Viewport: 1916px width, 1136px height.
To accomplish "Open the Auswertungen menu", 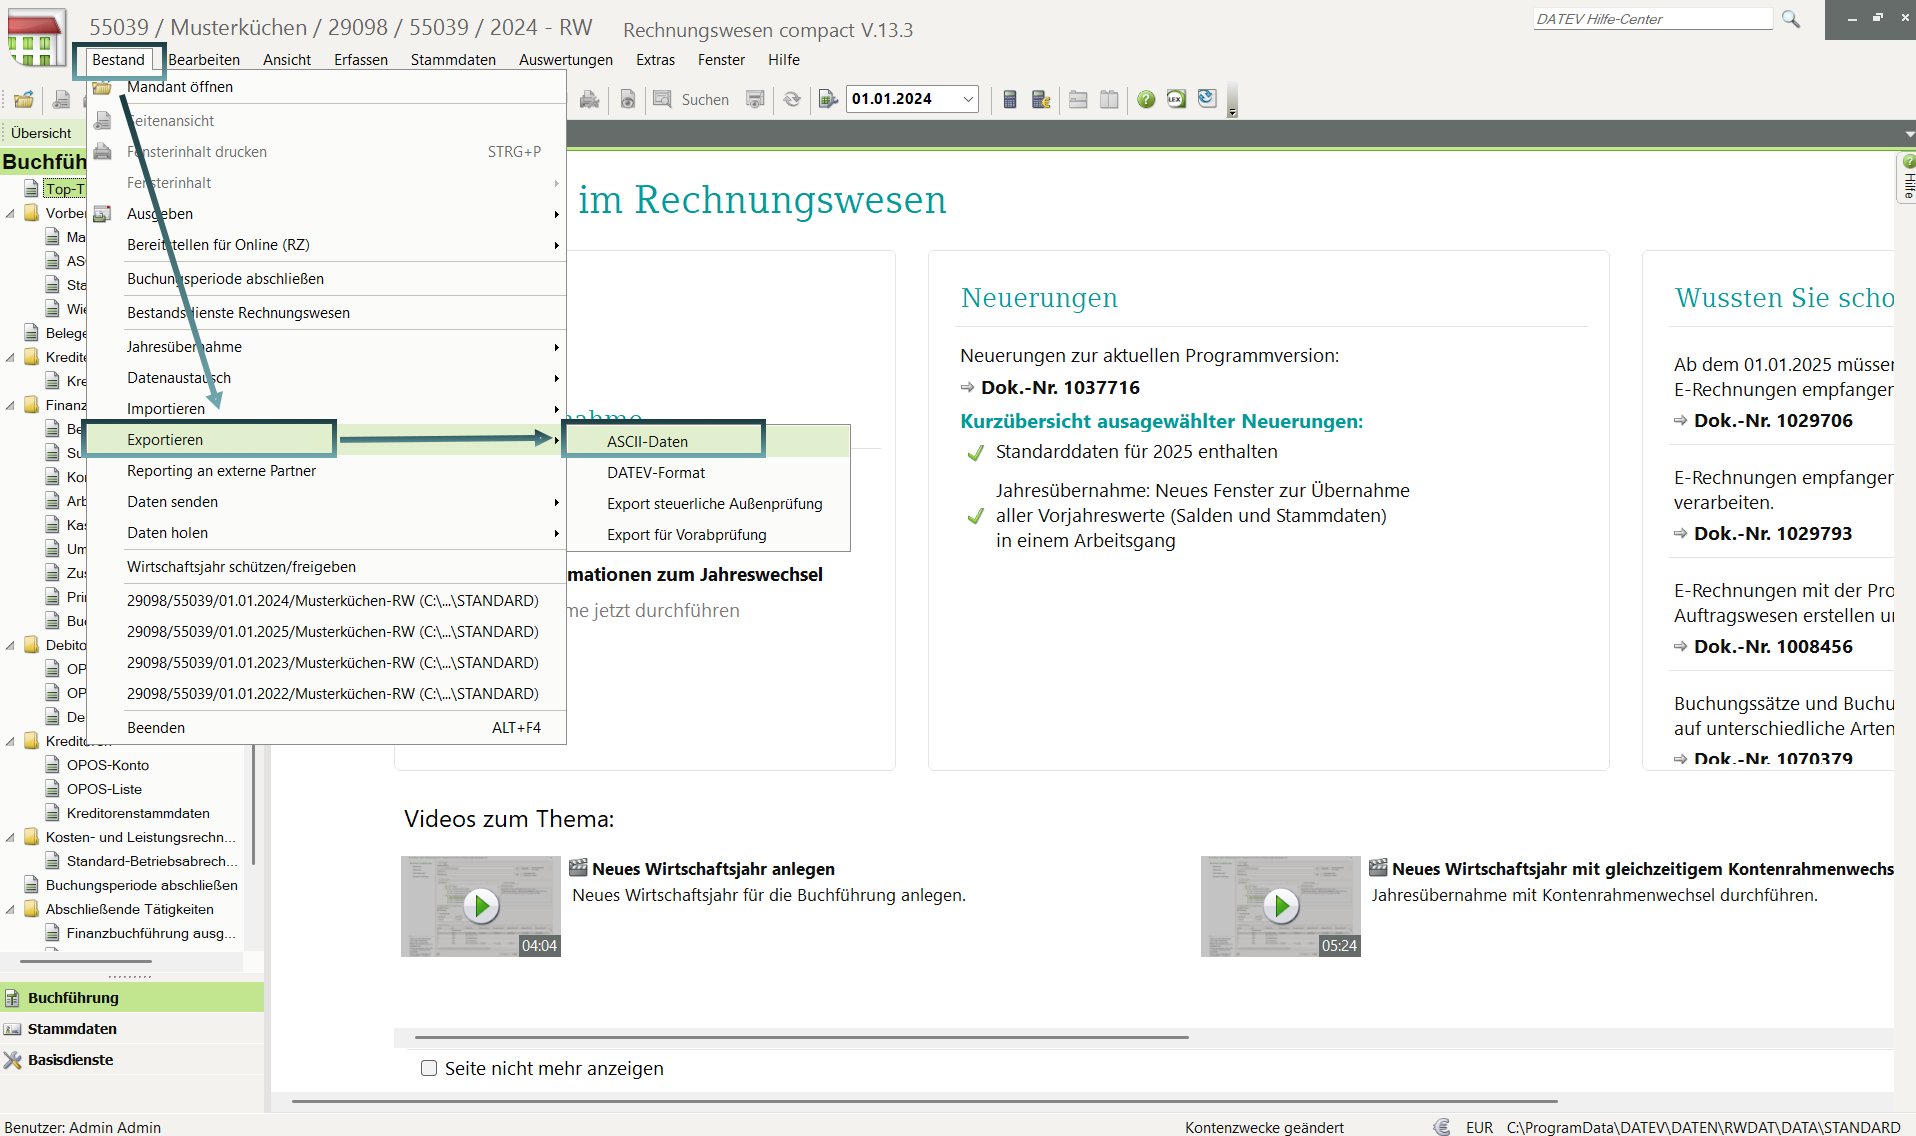I will coord(565,60).
